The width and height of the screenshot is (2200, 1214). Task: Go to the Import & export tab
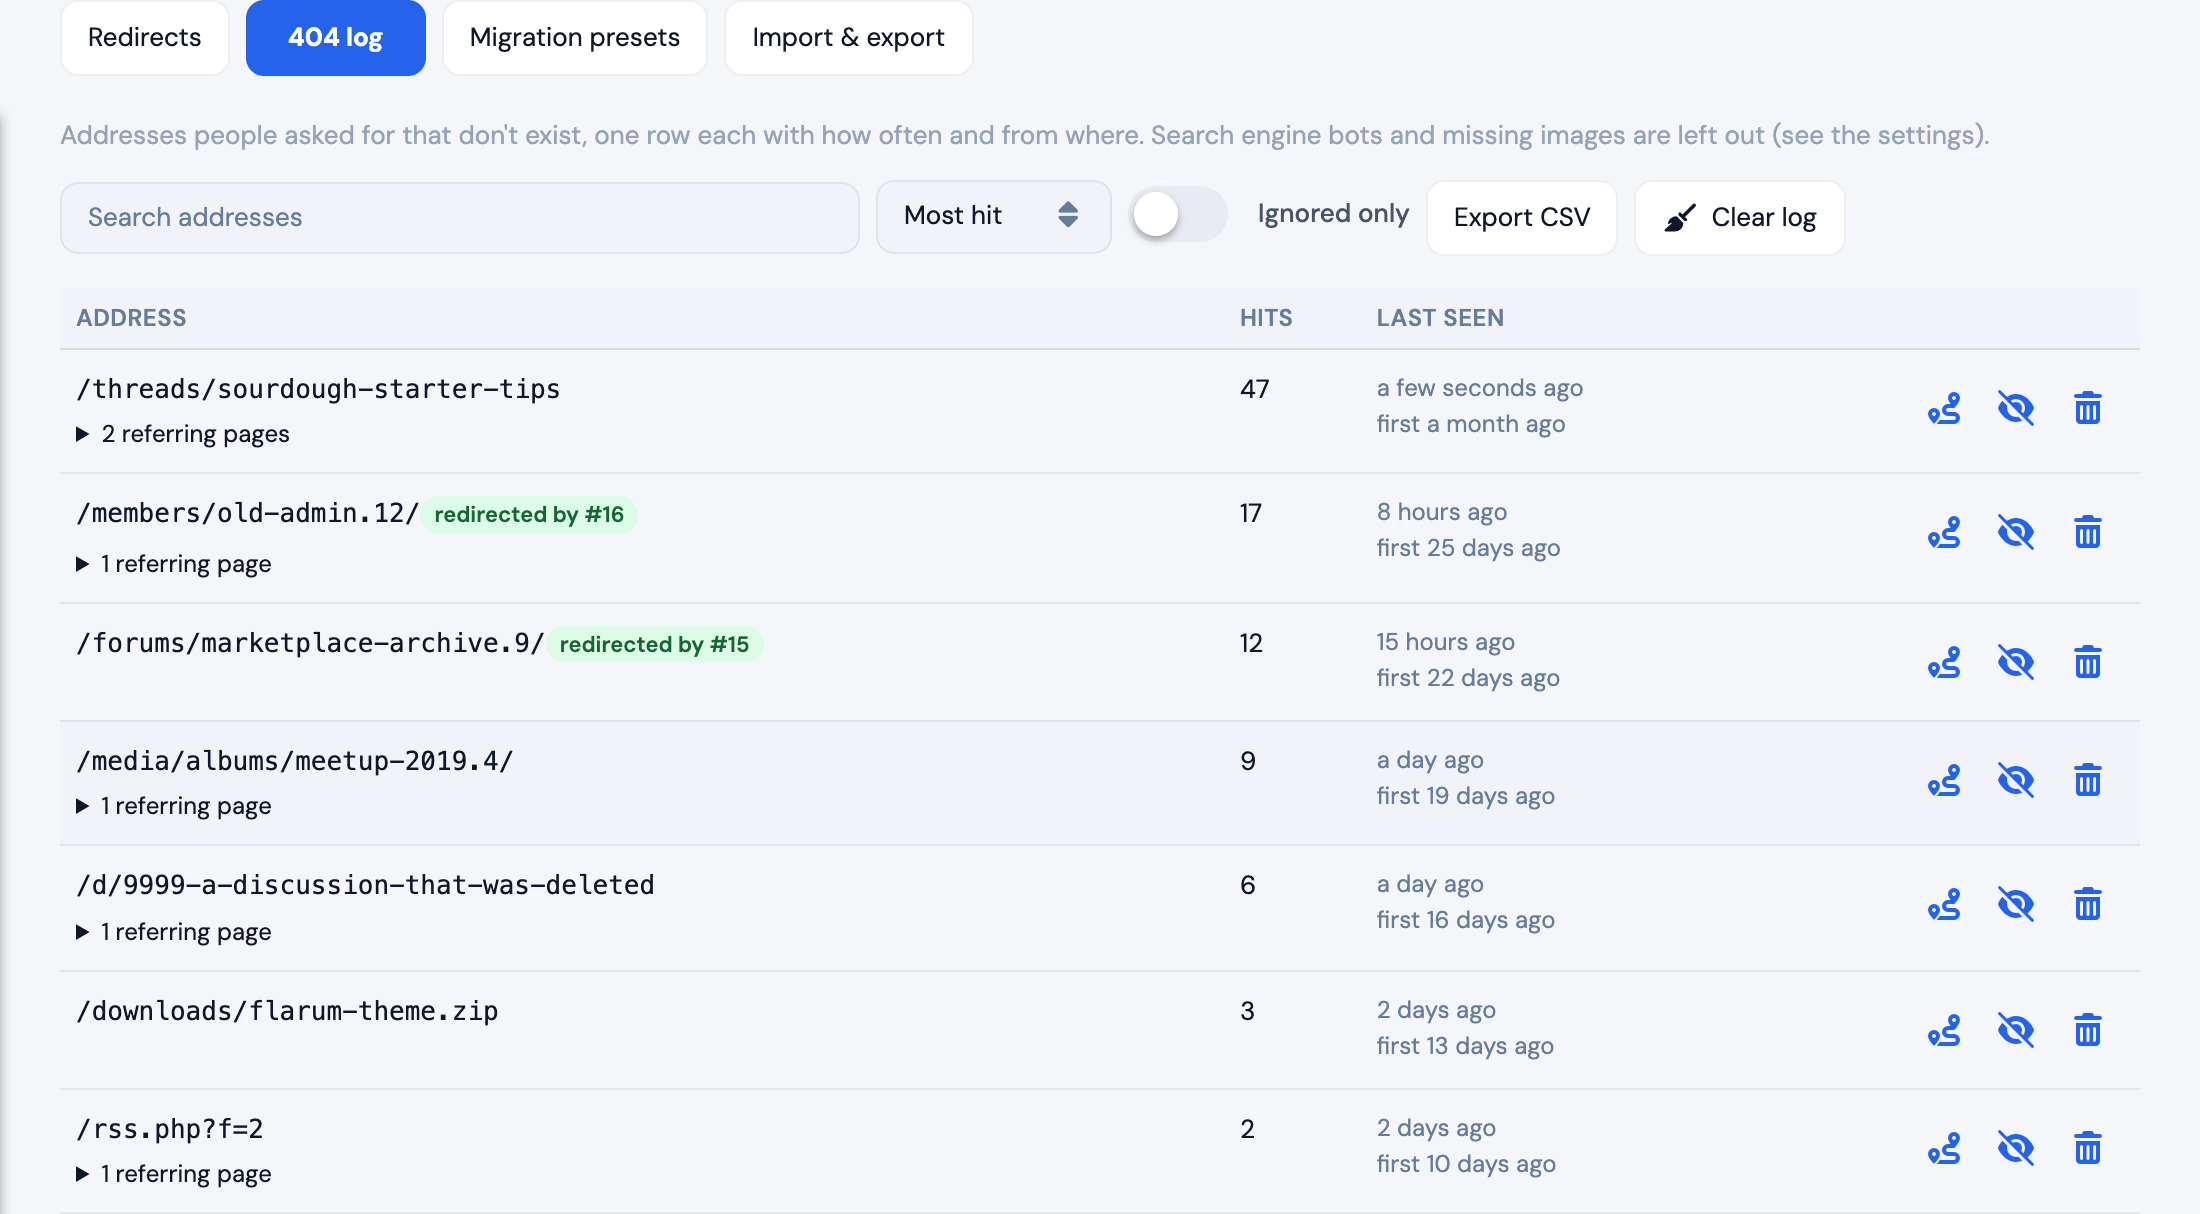tap(849, 38)
